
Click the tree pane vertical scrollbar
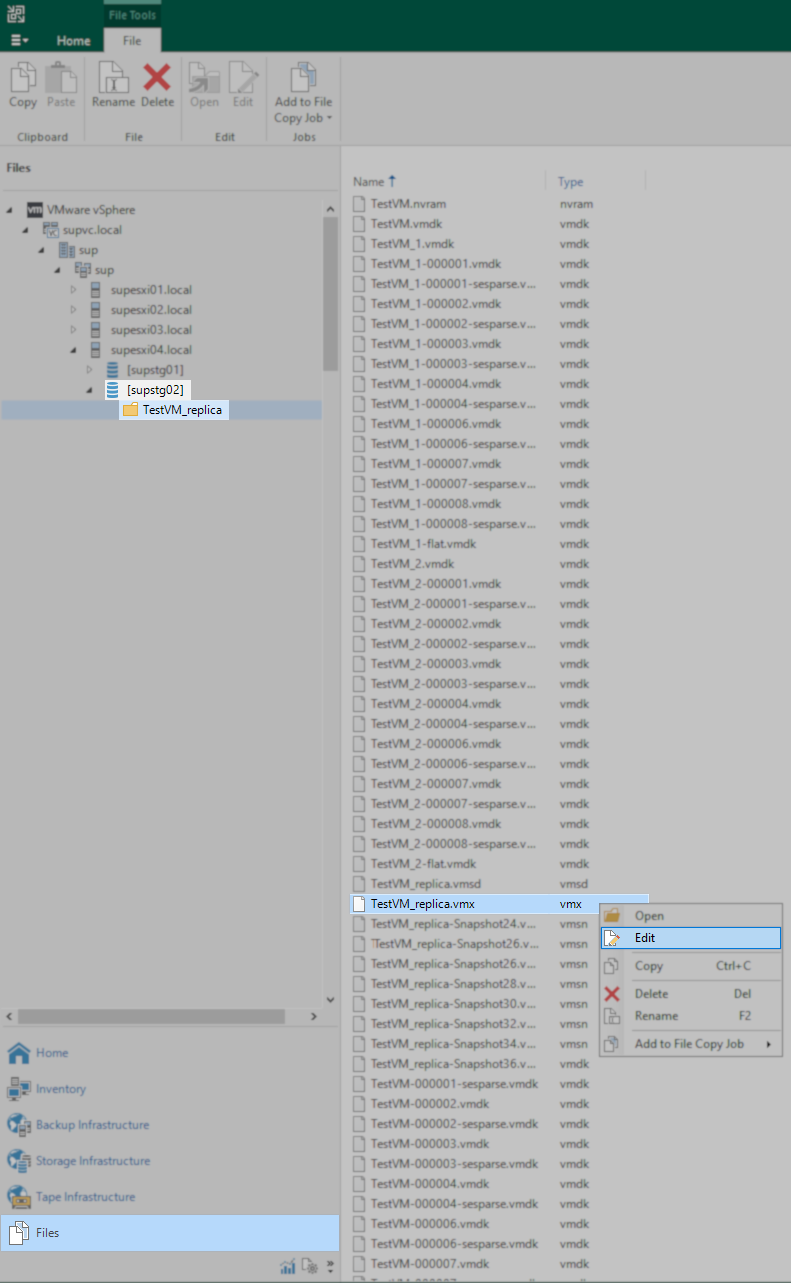point(330,294)
